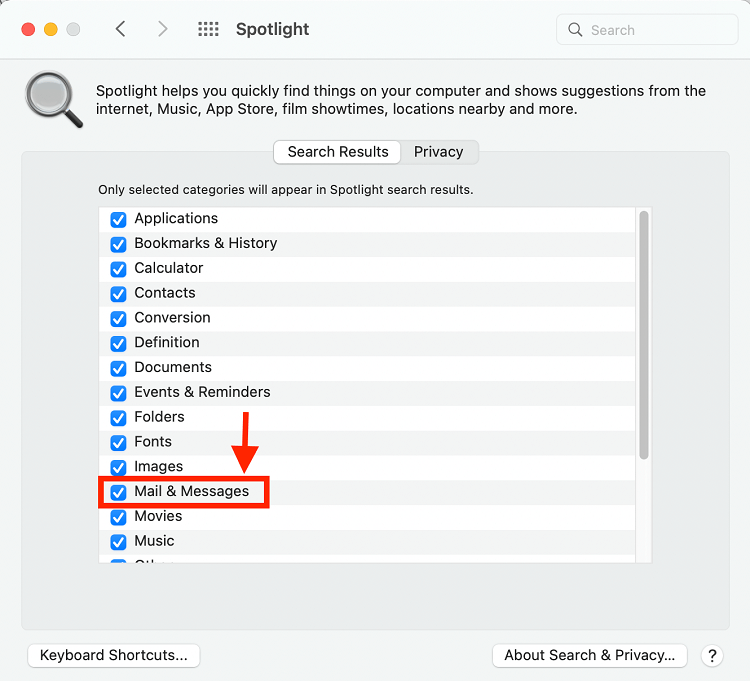The height and width of the screenshot is (681, 750).
Task: Click the Calculator label text
Action: [x=169, y=268]
